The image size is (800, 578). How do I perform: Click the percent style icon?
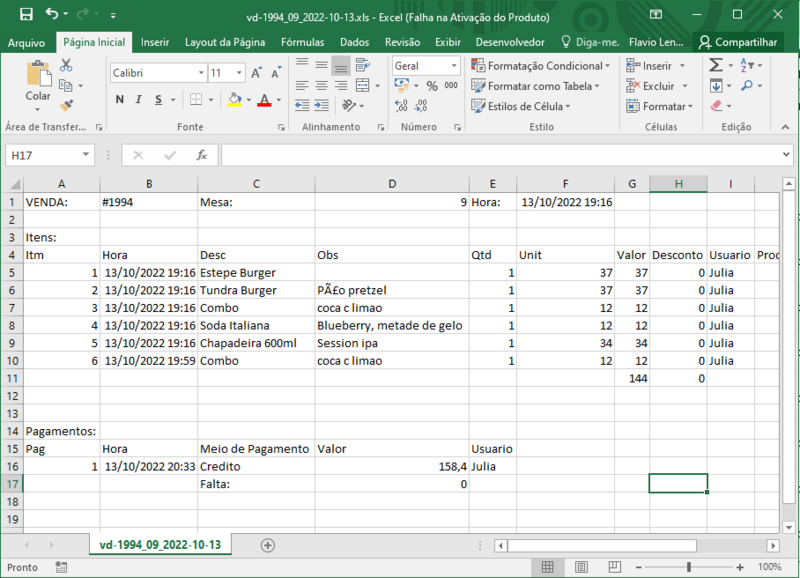pos(432,86)
